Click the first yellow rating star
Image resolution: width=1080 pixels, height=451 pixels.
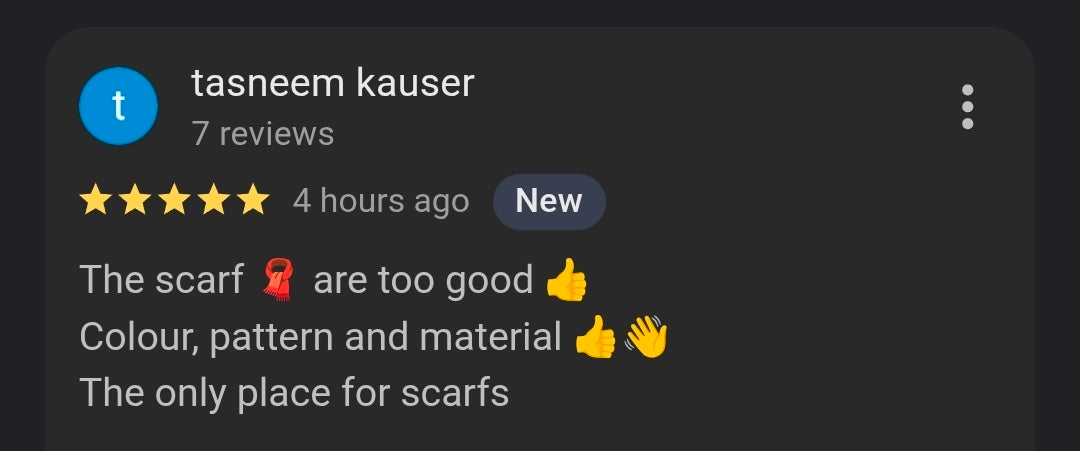pos(96,200)
